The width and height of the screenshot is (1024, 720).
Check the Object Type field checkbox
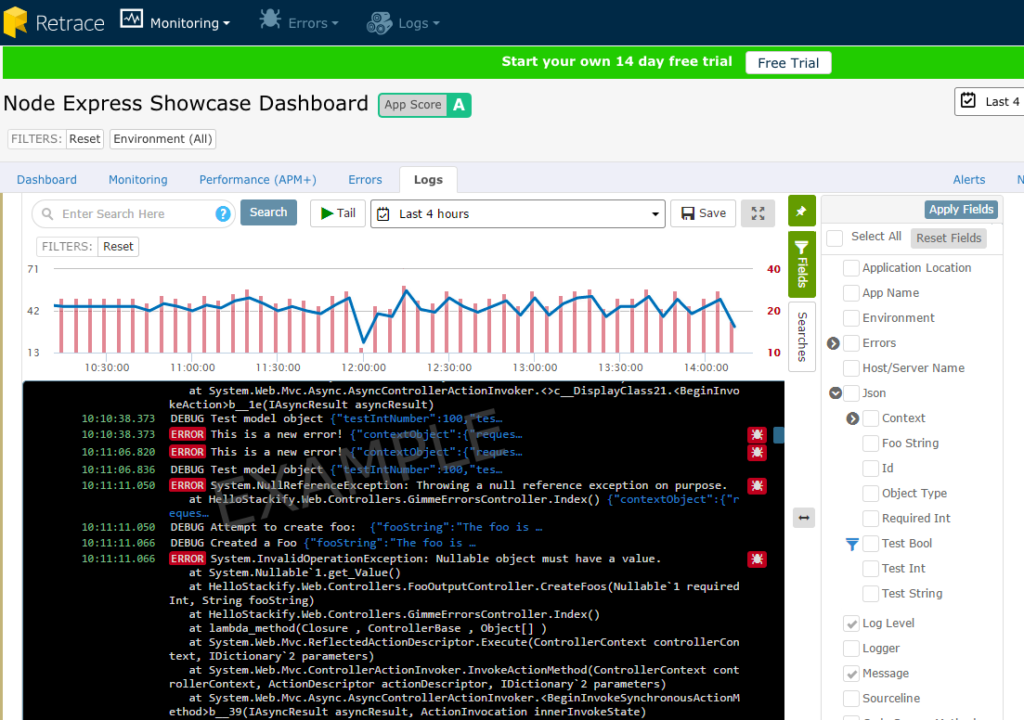[x=871, y=493]
